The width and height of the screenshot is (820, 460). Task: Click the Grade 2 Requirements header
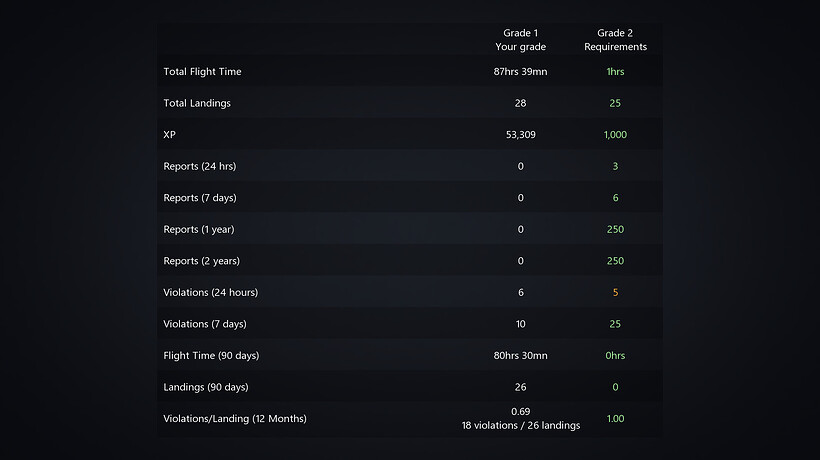(x=615, y=40)
